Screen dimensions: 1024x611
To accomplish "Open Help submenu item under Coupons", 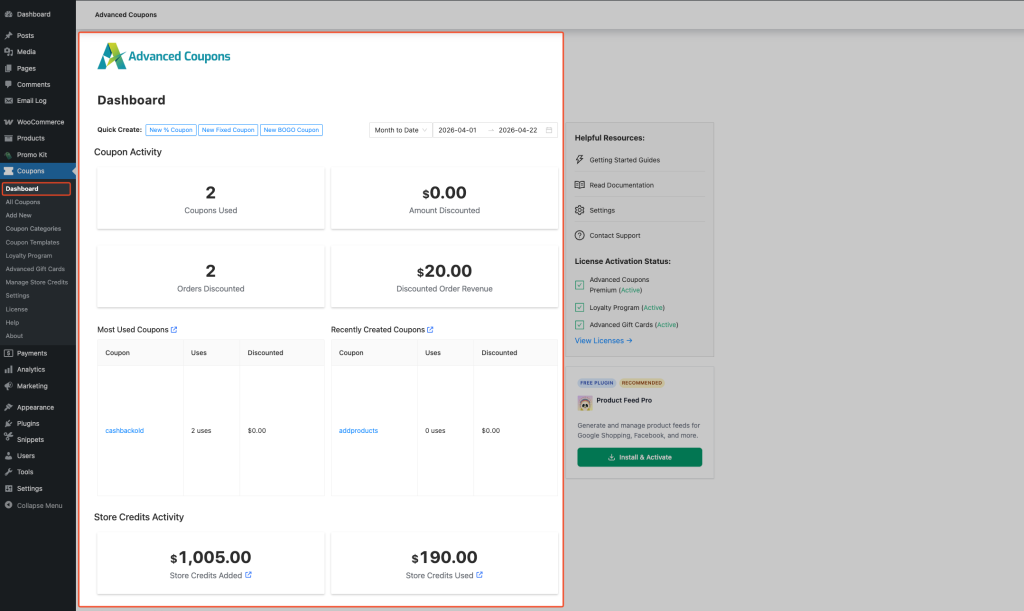I will (12, 322).
